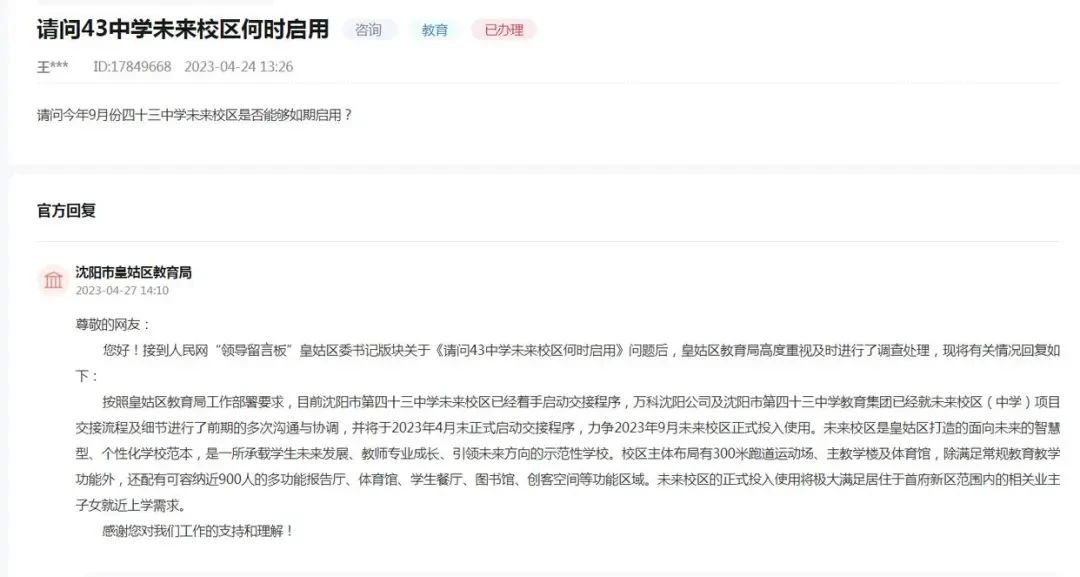Click the post timestamp 2023-04-24 13:26
1080x577 pixels.
[238, 67]
